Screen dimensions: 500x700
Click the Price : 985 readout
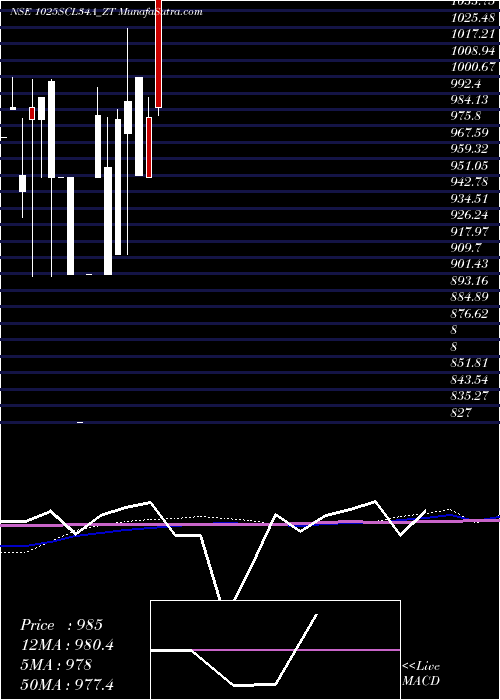(62, 625)
